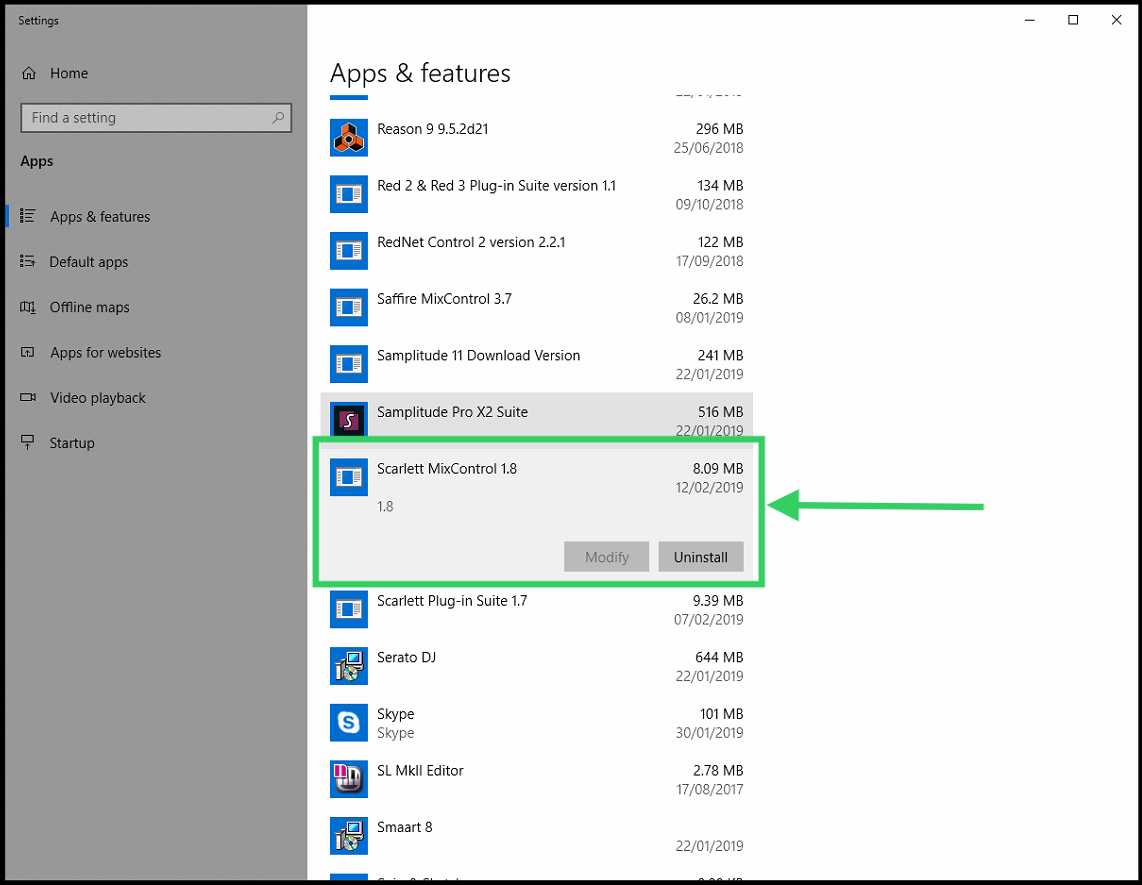1142x885 pixels.
Task: Click the Red 2 & Red 3 Plug-in Suite icon
Action: pos(348,194)
